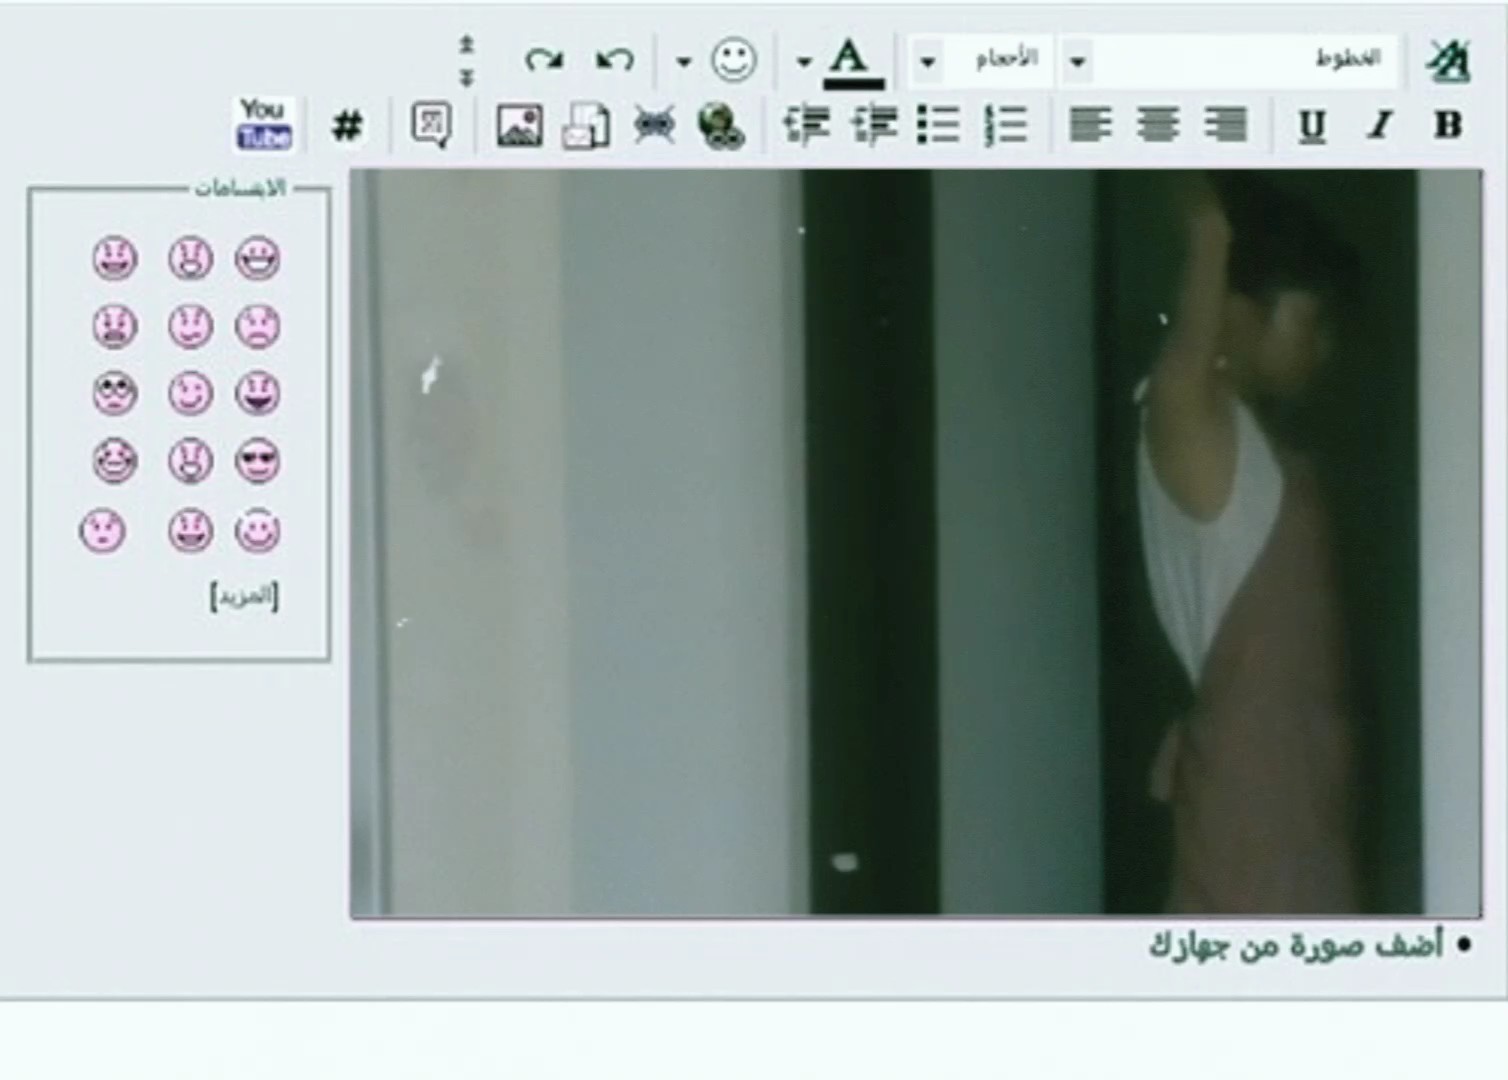Insert an image using the picture icon

point(519,126)
